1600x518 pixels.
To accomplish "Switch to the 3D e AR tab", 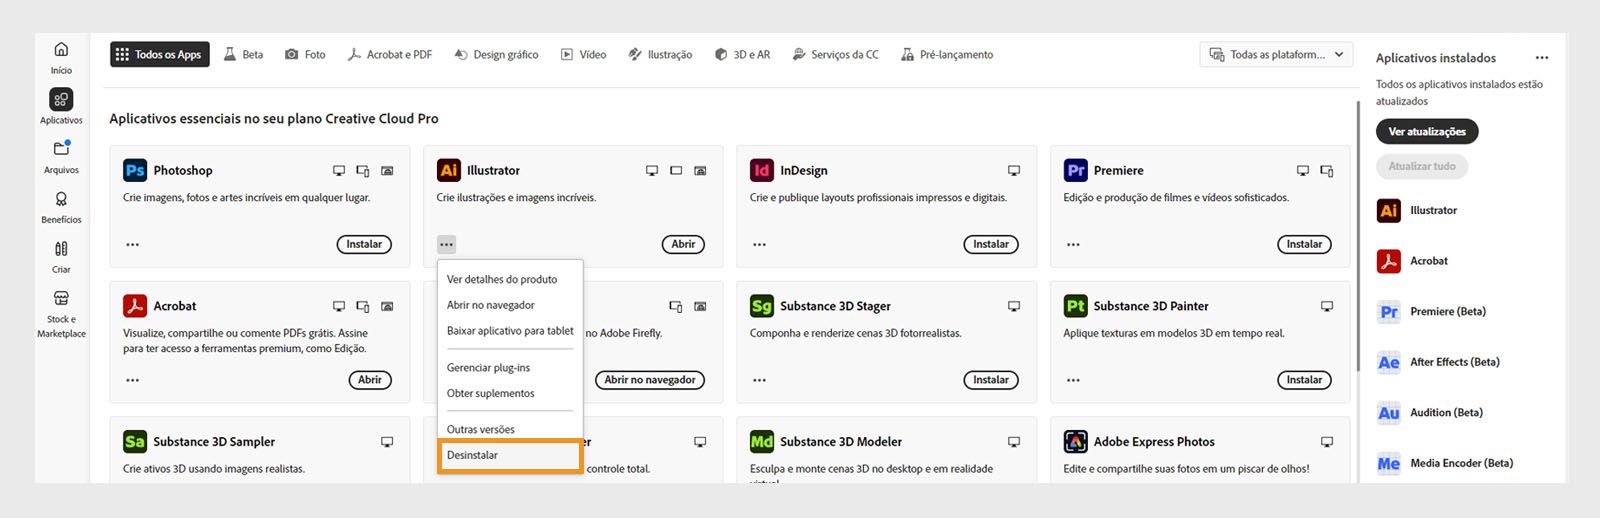I will (742, 55).
